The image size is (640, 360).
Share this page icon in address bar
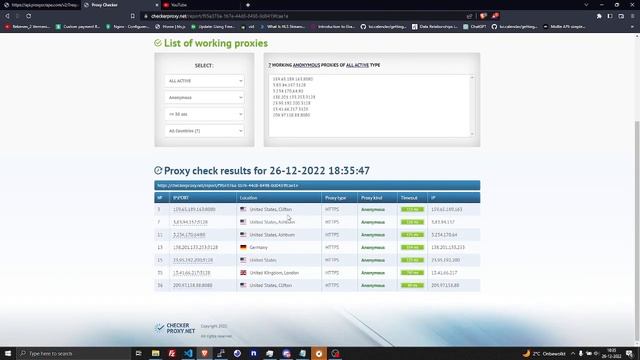[x=469, y=16]
